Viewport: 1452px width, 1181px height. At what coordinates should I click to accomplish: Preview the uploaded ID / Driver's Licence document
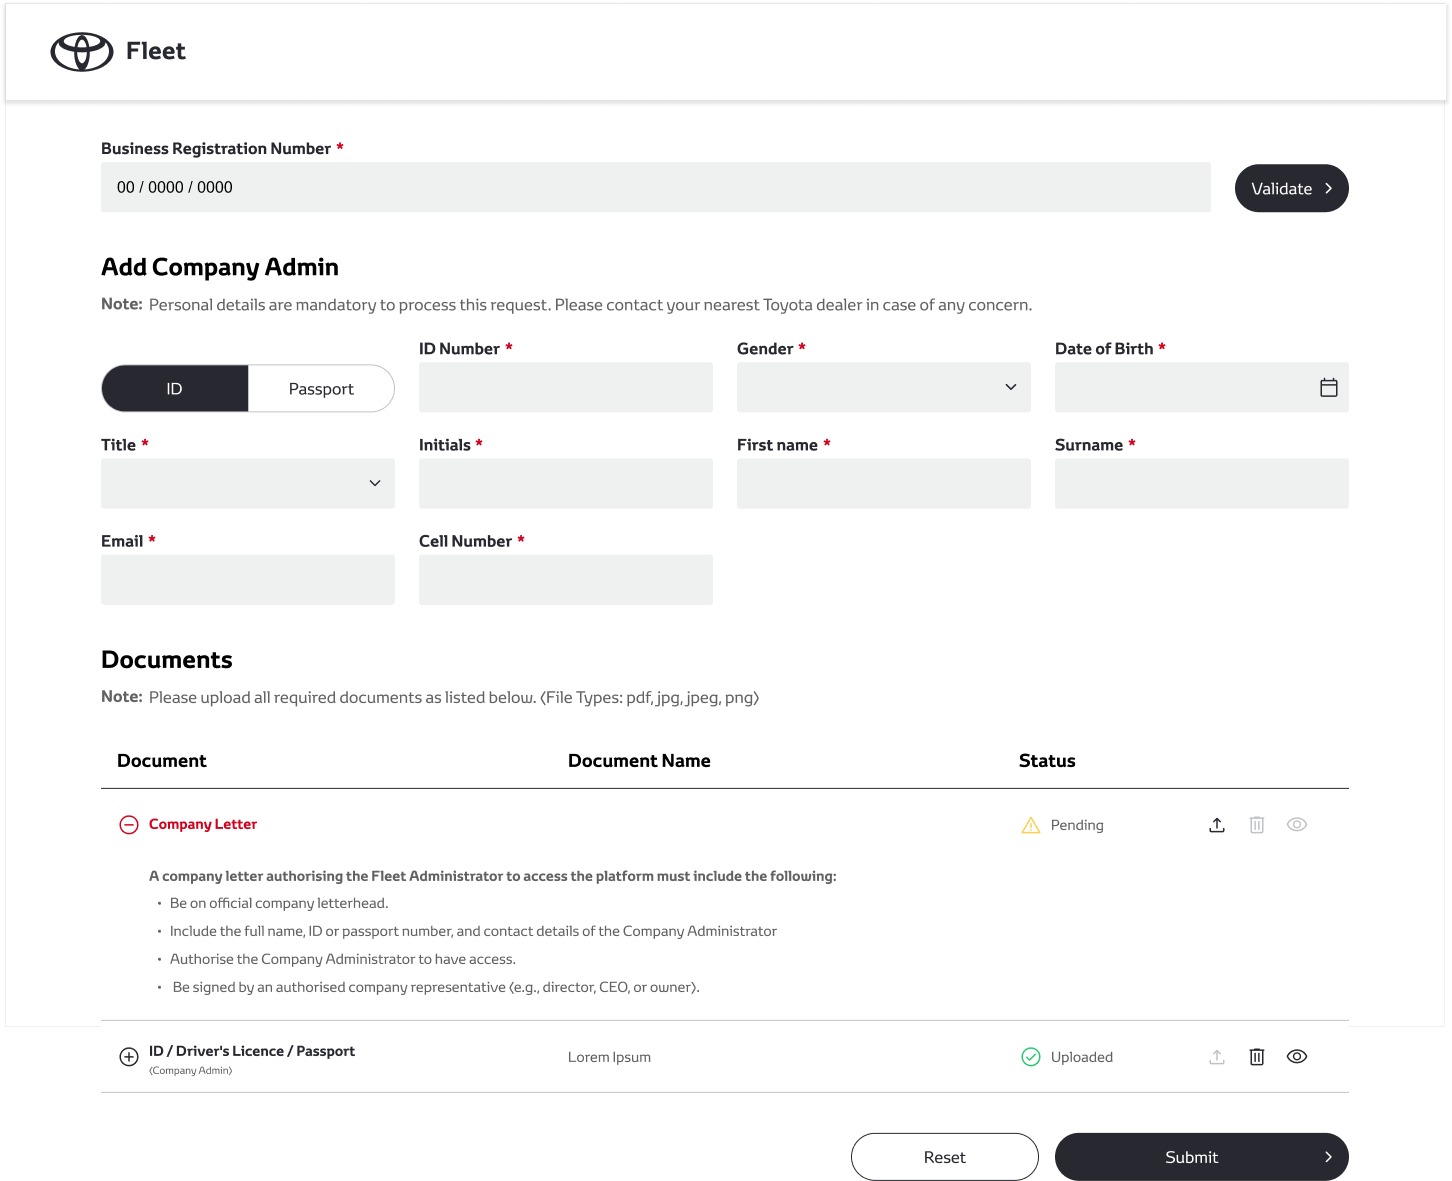1297,1057
